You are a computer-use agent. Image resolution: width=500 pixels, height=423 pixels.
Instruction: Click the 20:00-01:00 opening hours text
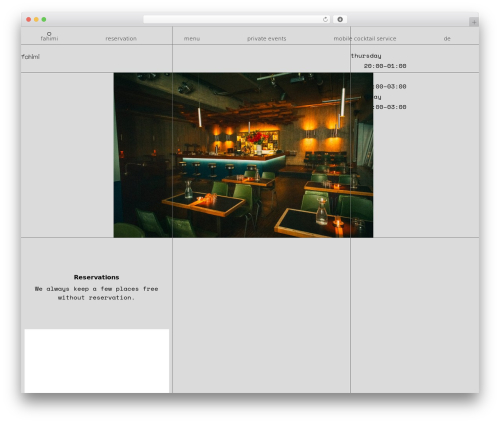click(385, 66)
